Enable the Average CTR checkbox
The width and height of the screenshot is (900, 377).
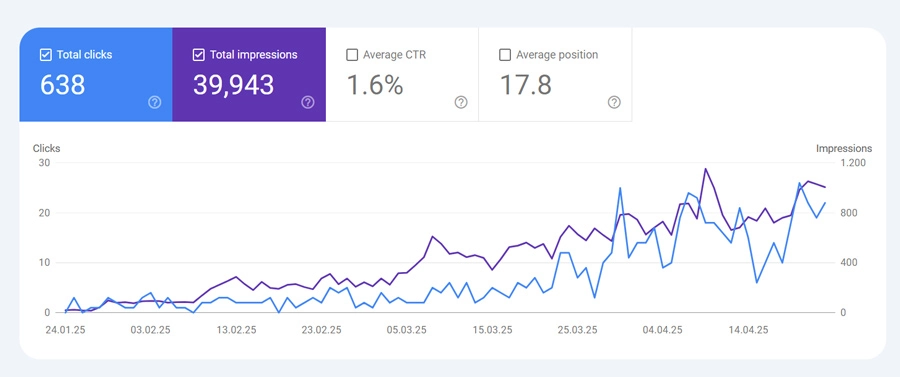point(352,55)
